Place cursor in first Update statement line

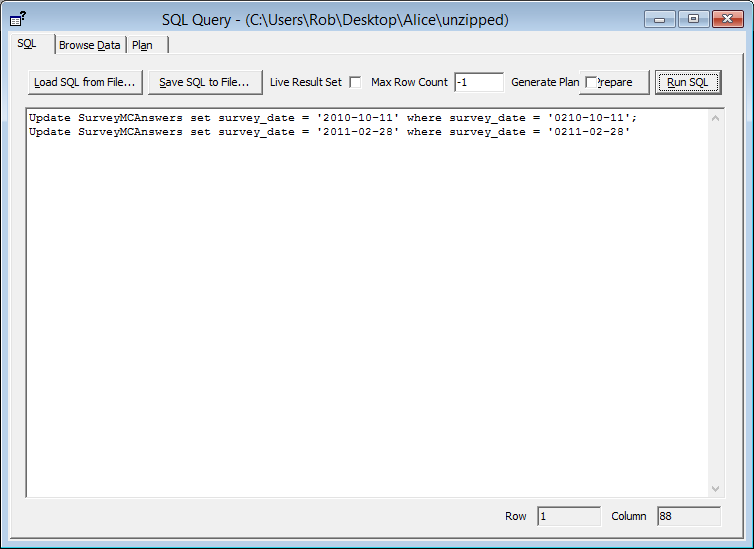[x=332, y=118]
